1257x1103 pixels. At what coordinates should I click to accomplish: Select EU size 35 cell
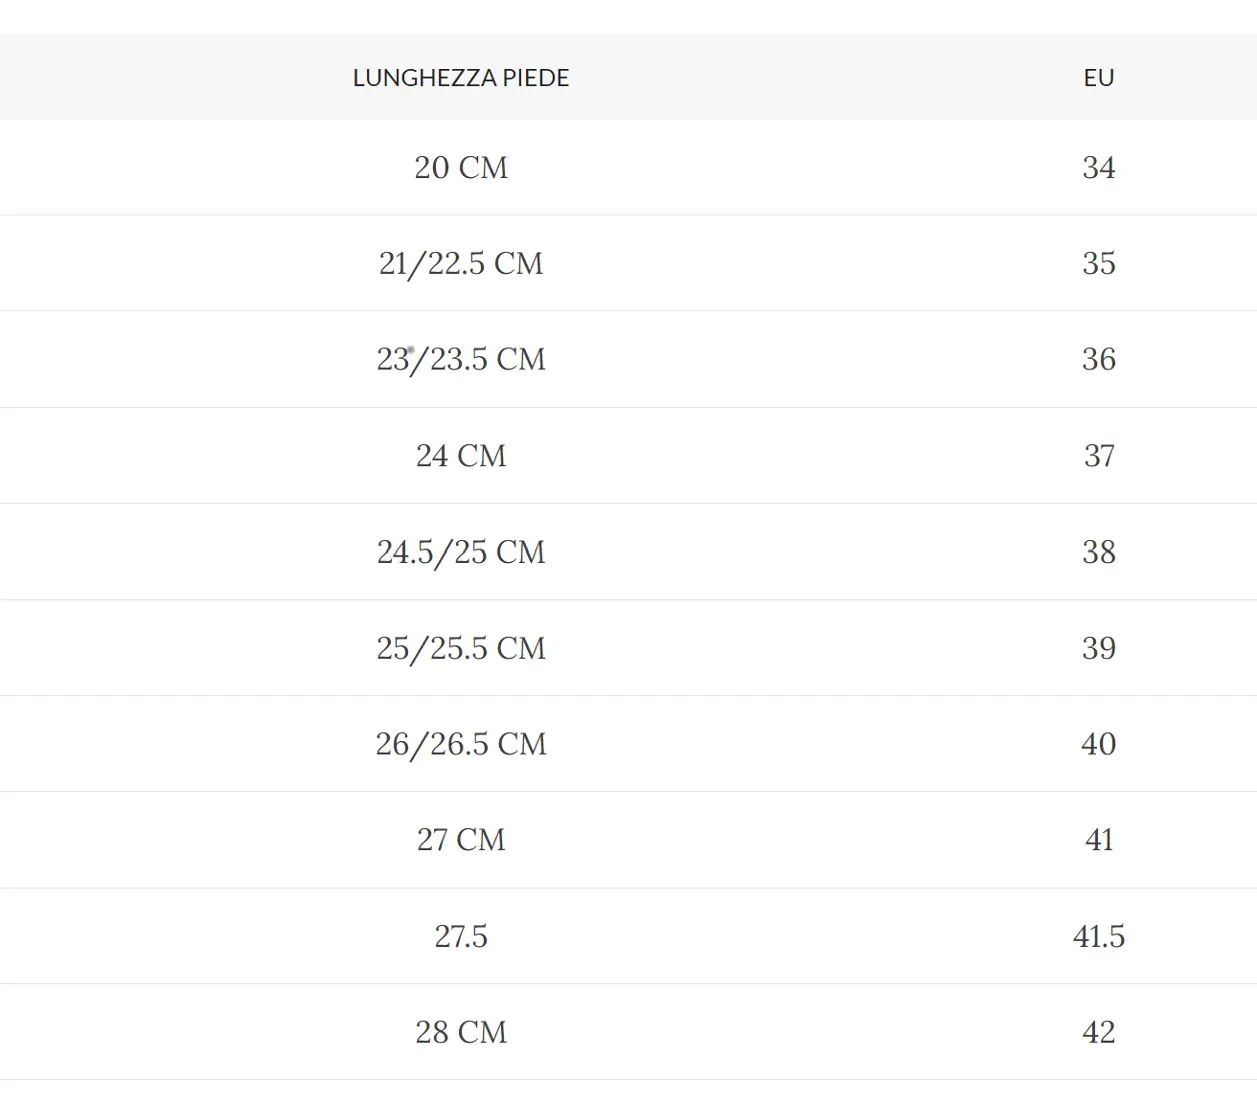(1098, 263)
